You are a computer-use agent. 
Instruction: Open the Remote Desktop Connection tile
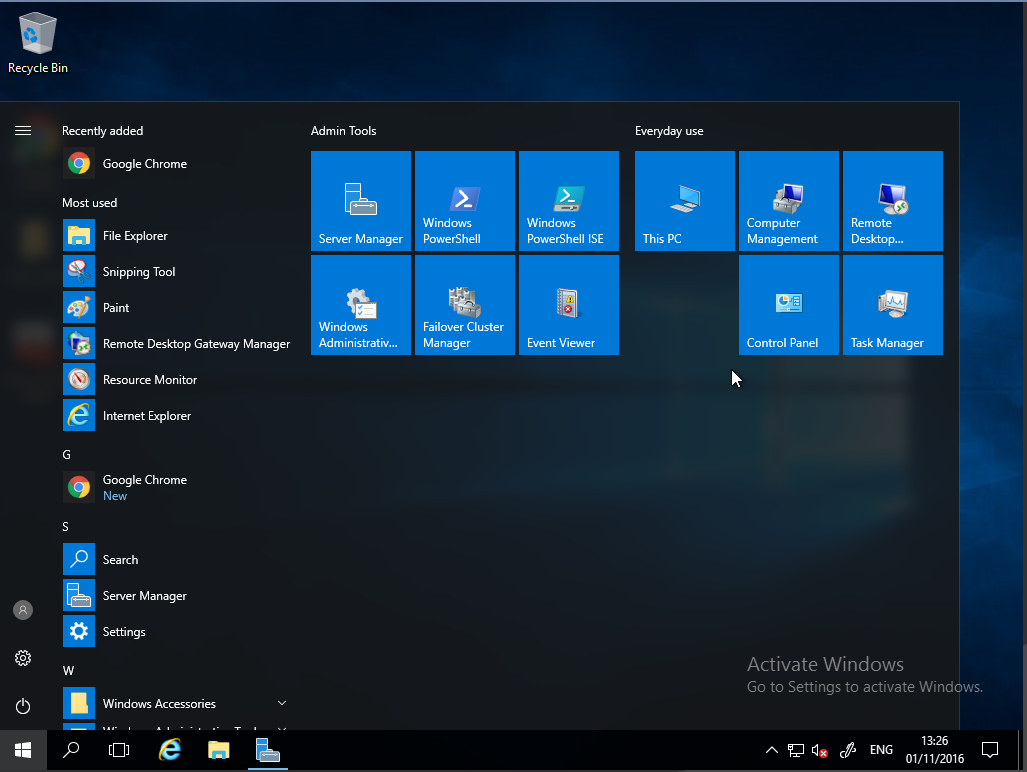click(893, 201)
